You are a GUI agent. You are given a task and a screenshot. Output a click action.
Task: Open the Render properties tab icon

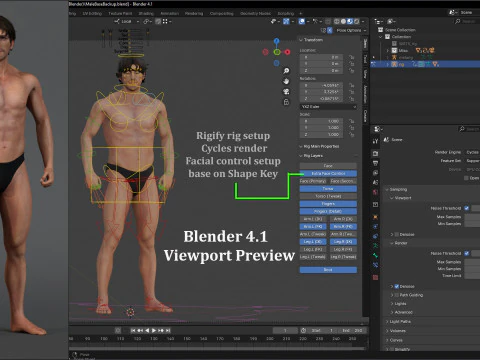[375, 153]
